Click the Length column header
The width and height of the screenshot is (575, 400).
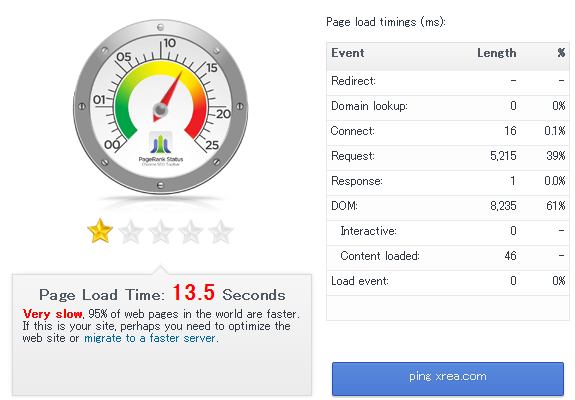[497, 53]
